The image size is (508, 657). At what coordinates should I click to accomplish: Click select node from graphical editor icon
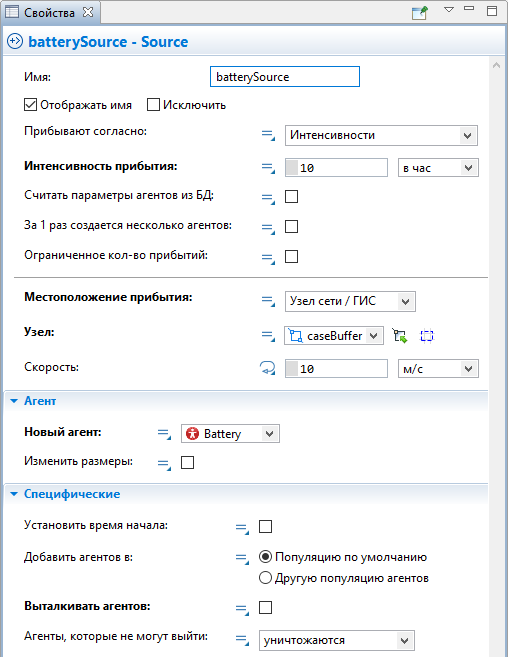coord(400,336)
